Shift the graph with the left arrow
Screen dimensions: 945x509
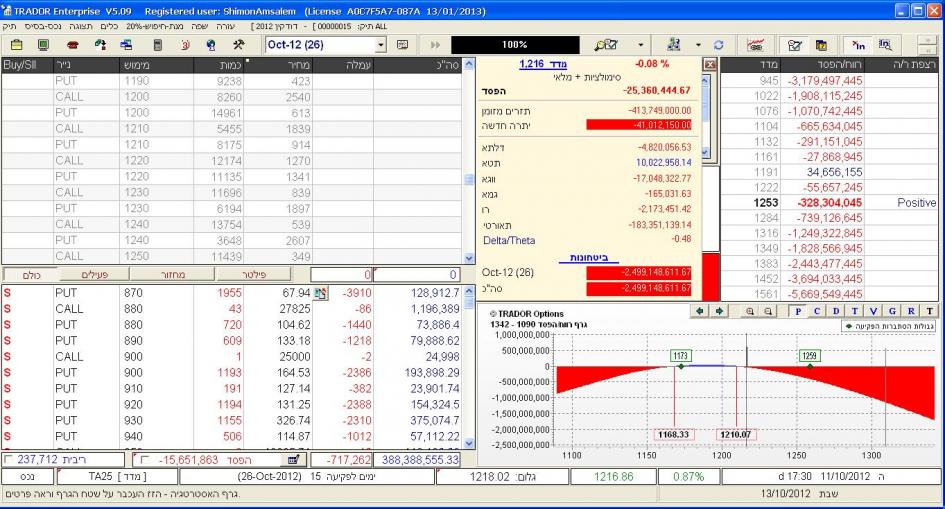pos(701,312)
